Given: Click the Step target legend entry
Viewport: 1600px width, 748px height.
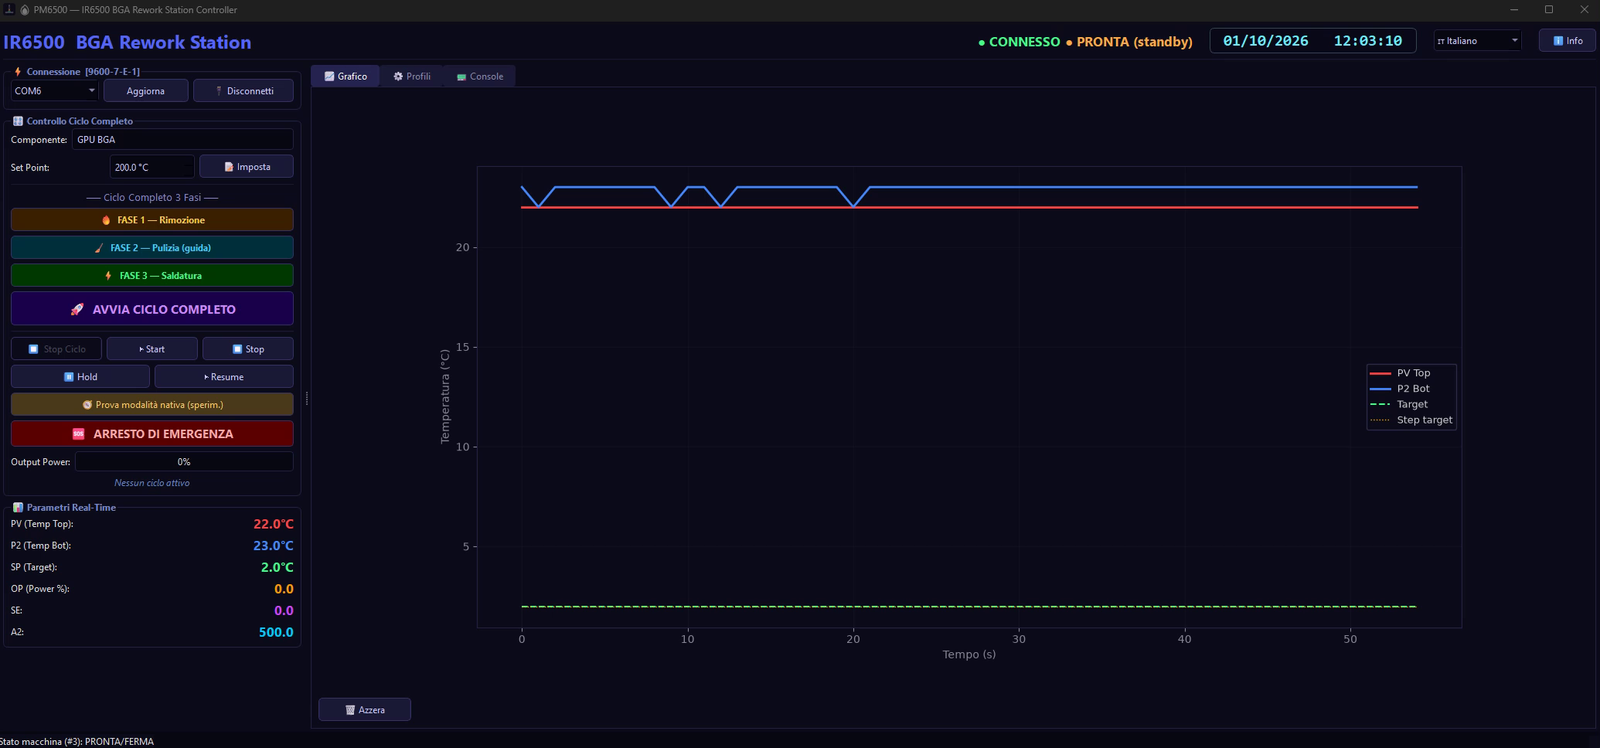Looking at the screenshot, I should click(1411, 420).
